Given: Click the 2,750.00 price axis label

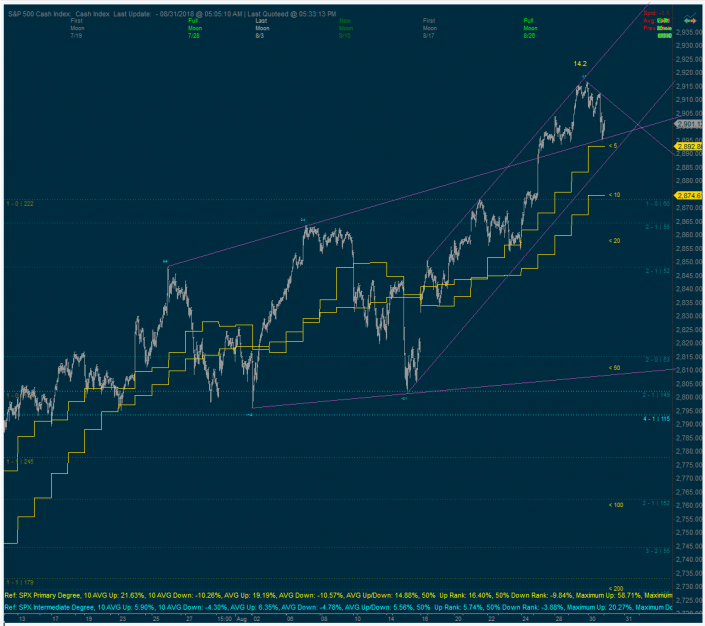Looking at the screenshot, I should [x=689, y=532].
